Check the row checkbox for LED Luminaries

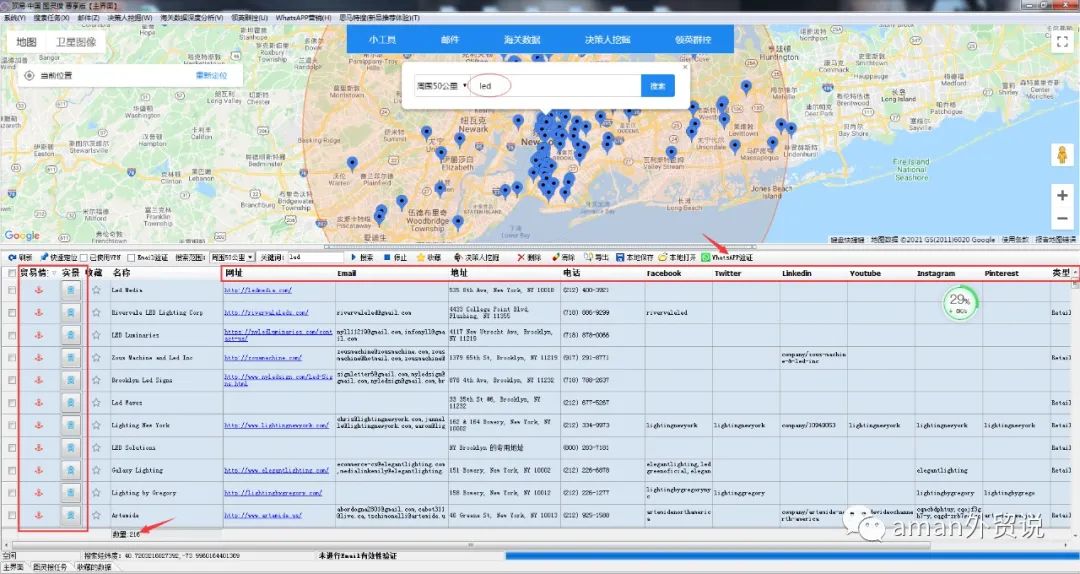point(12,335)
